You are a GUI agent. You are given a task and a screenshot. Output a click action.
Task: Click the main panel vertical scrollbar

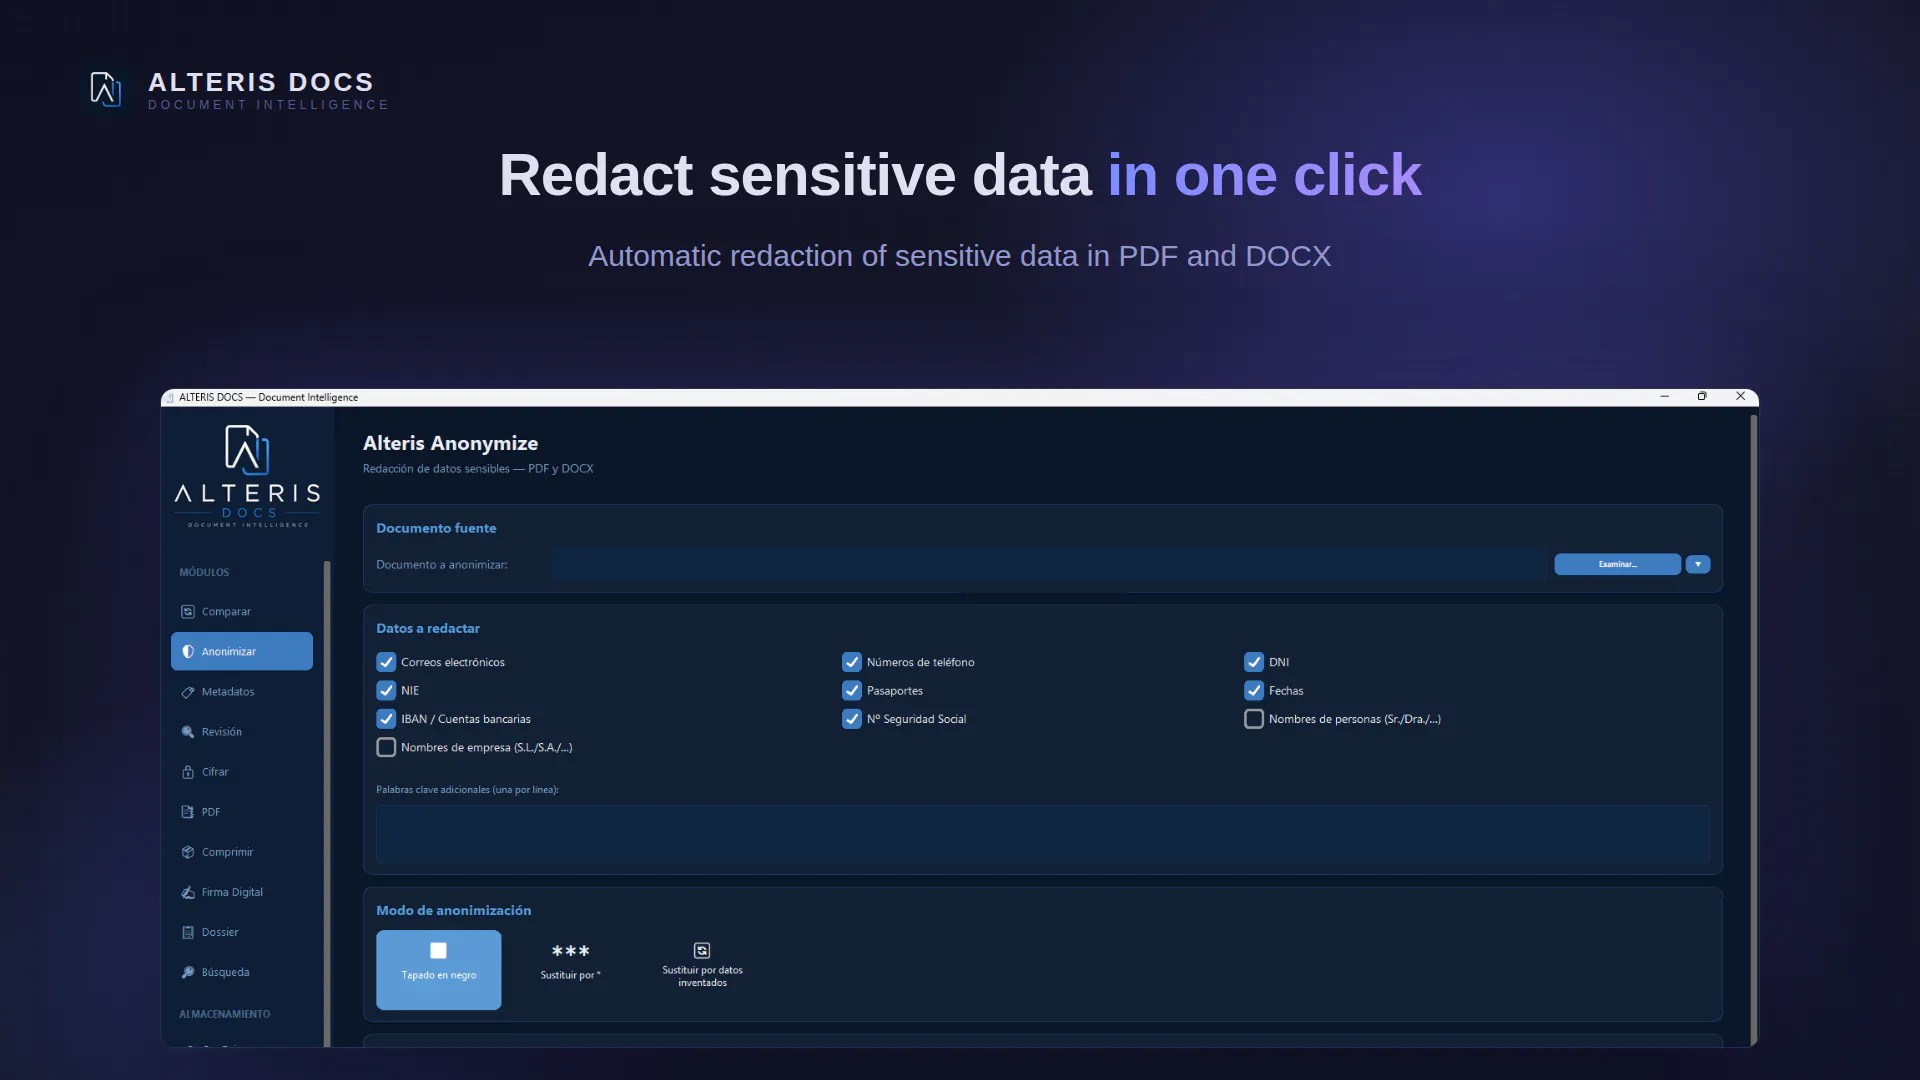[1753, 730]
